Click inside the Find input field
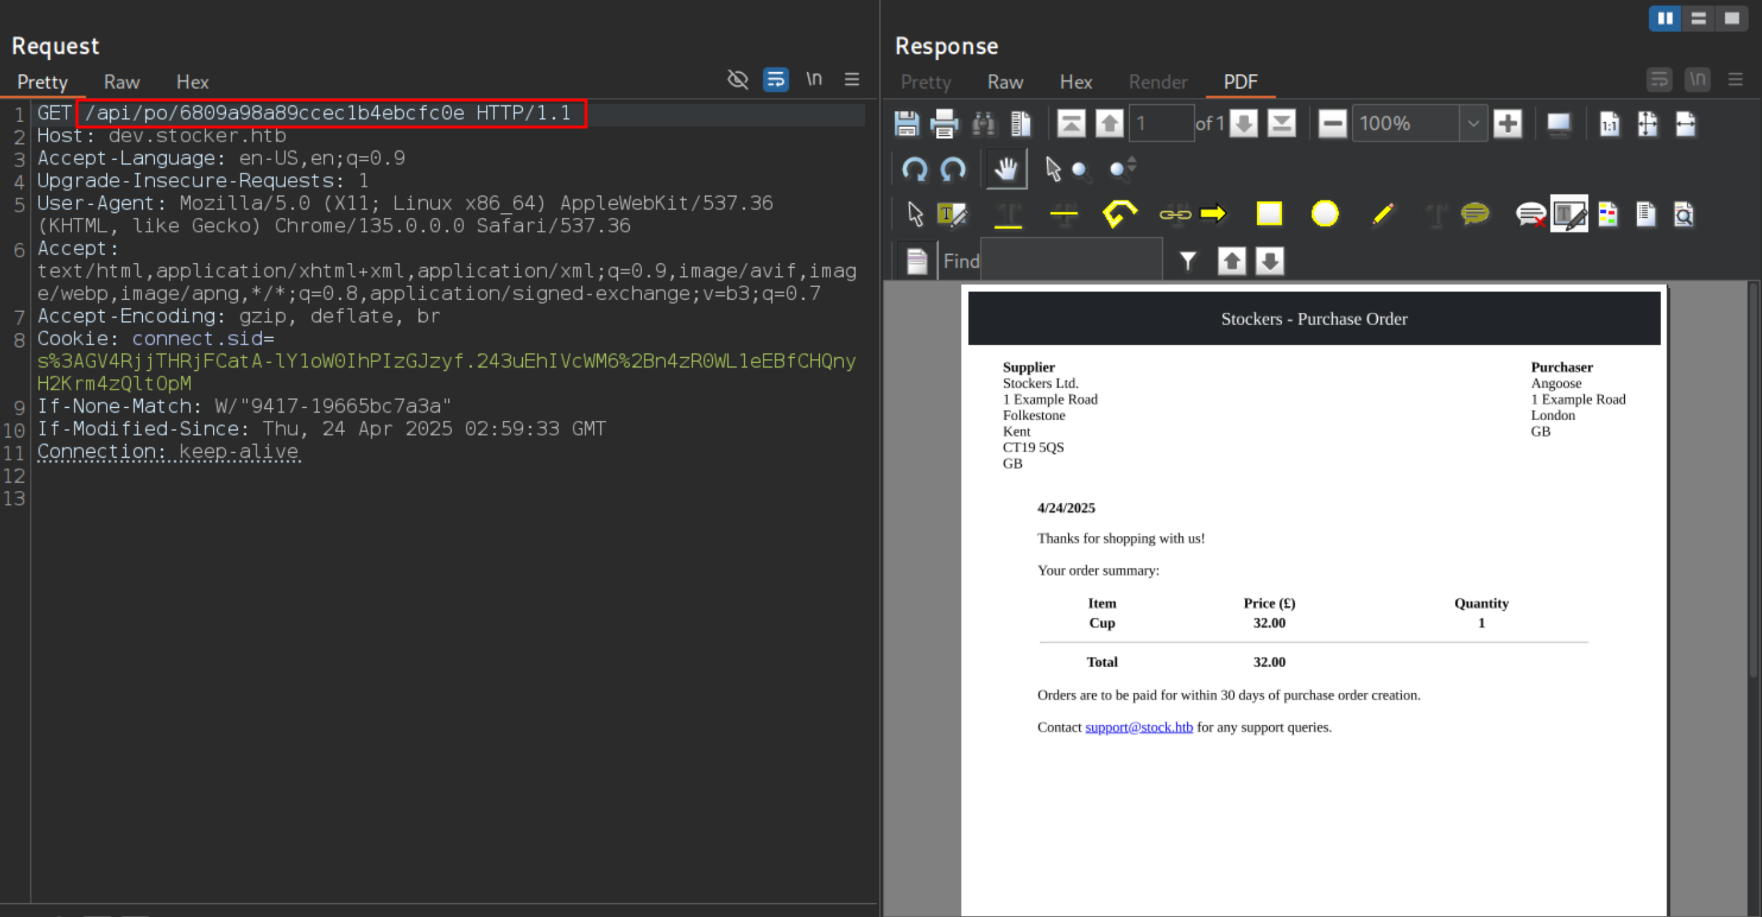Screen dimensions: 1762x917 (1072, 261)
